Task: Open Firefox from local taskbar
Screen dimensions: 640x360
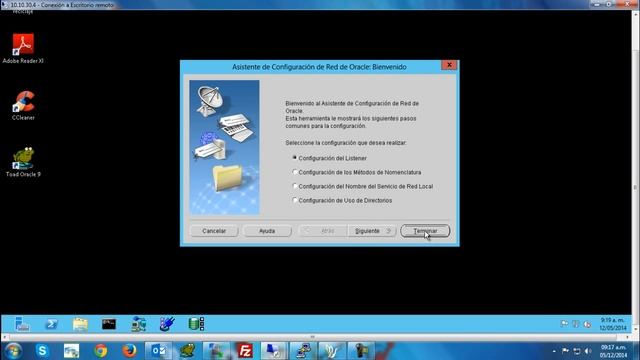Action: click(129, 351)
